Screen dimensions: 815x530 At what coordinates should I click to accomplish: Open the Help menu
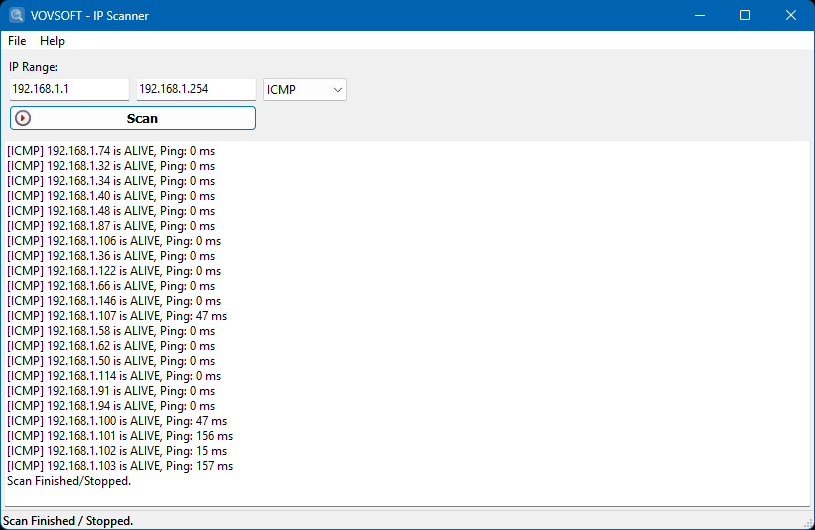coord(52,41)
